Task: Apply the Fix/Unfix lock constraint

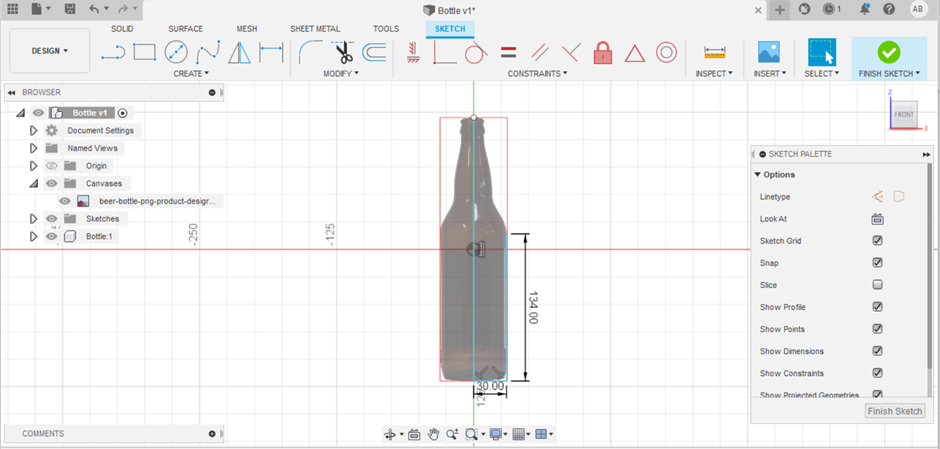Action: pyautogui.click(x=602, y=53)
